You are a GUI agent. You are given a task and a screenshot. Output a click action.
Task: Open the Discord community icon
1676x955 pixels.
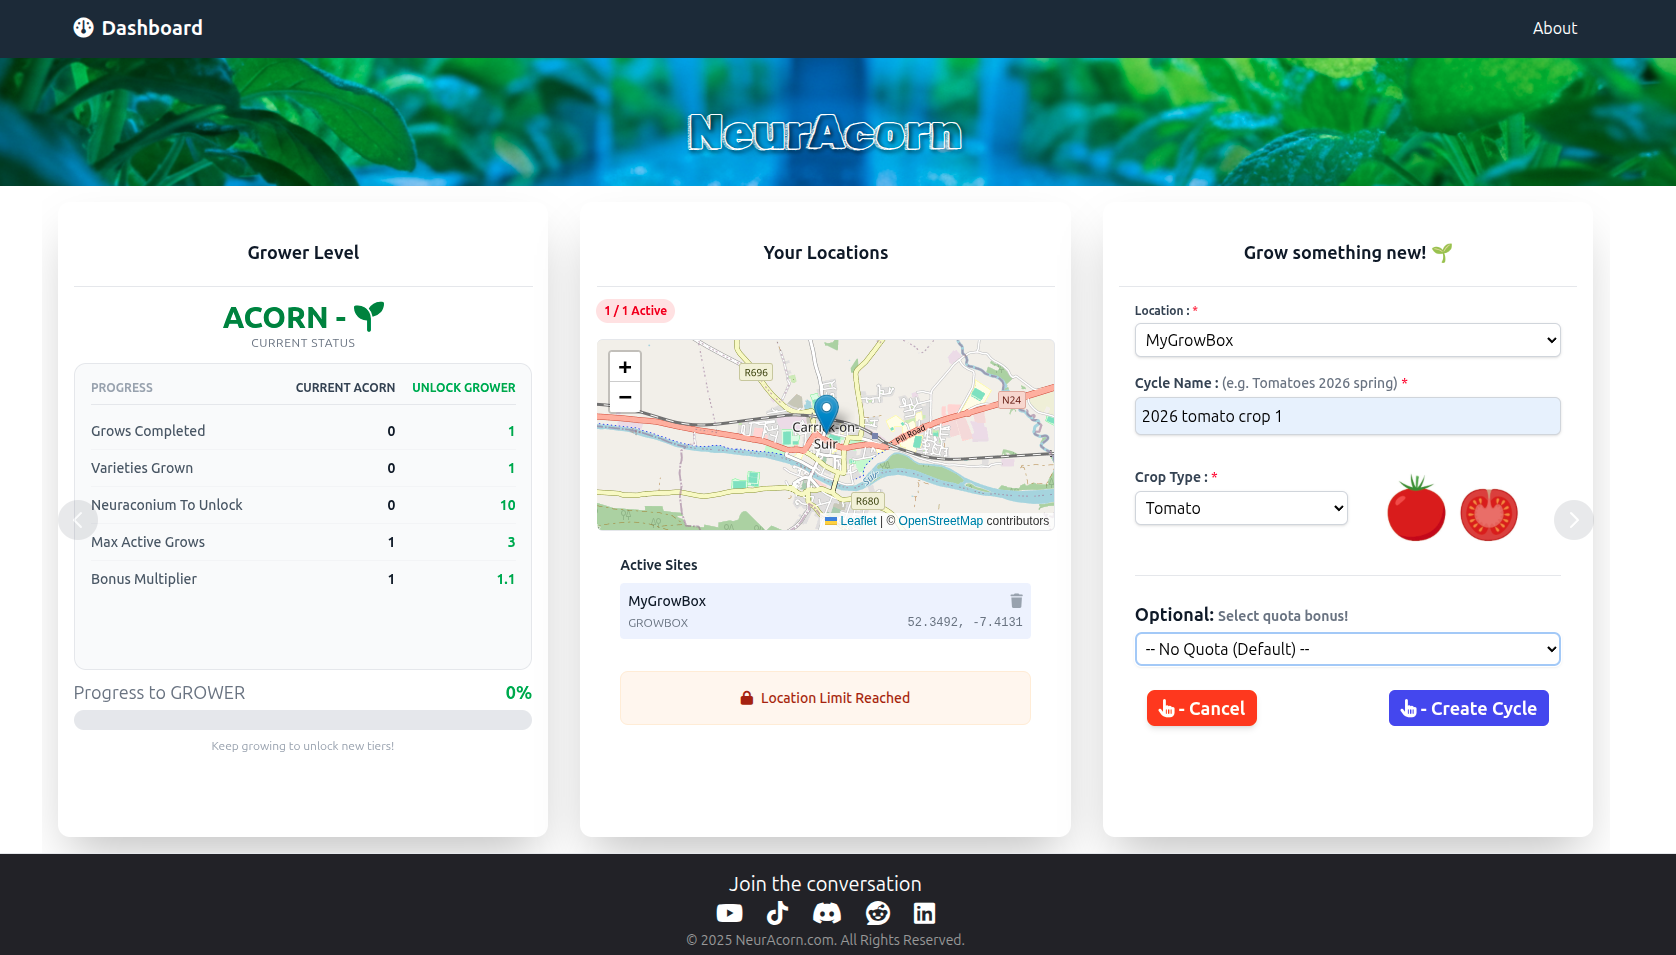(x=827, y=913)
